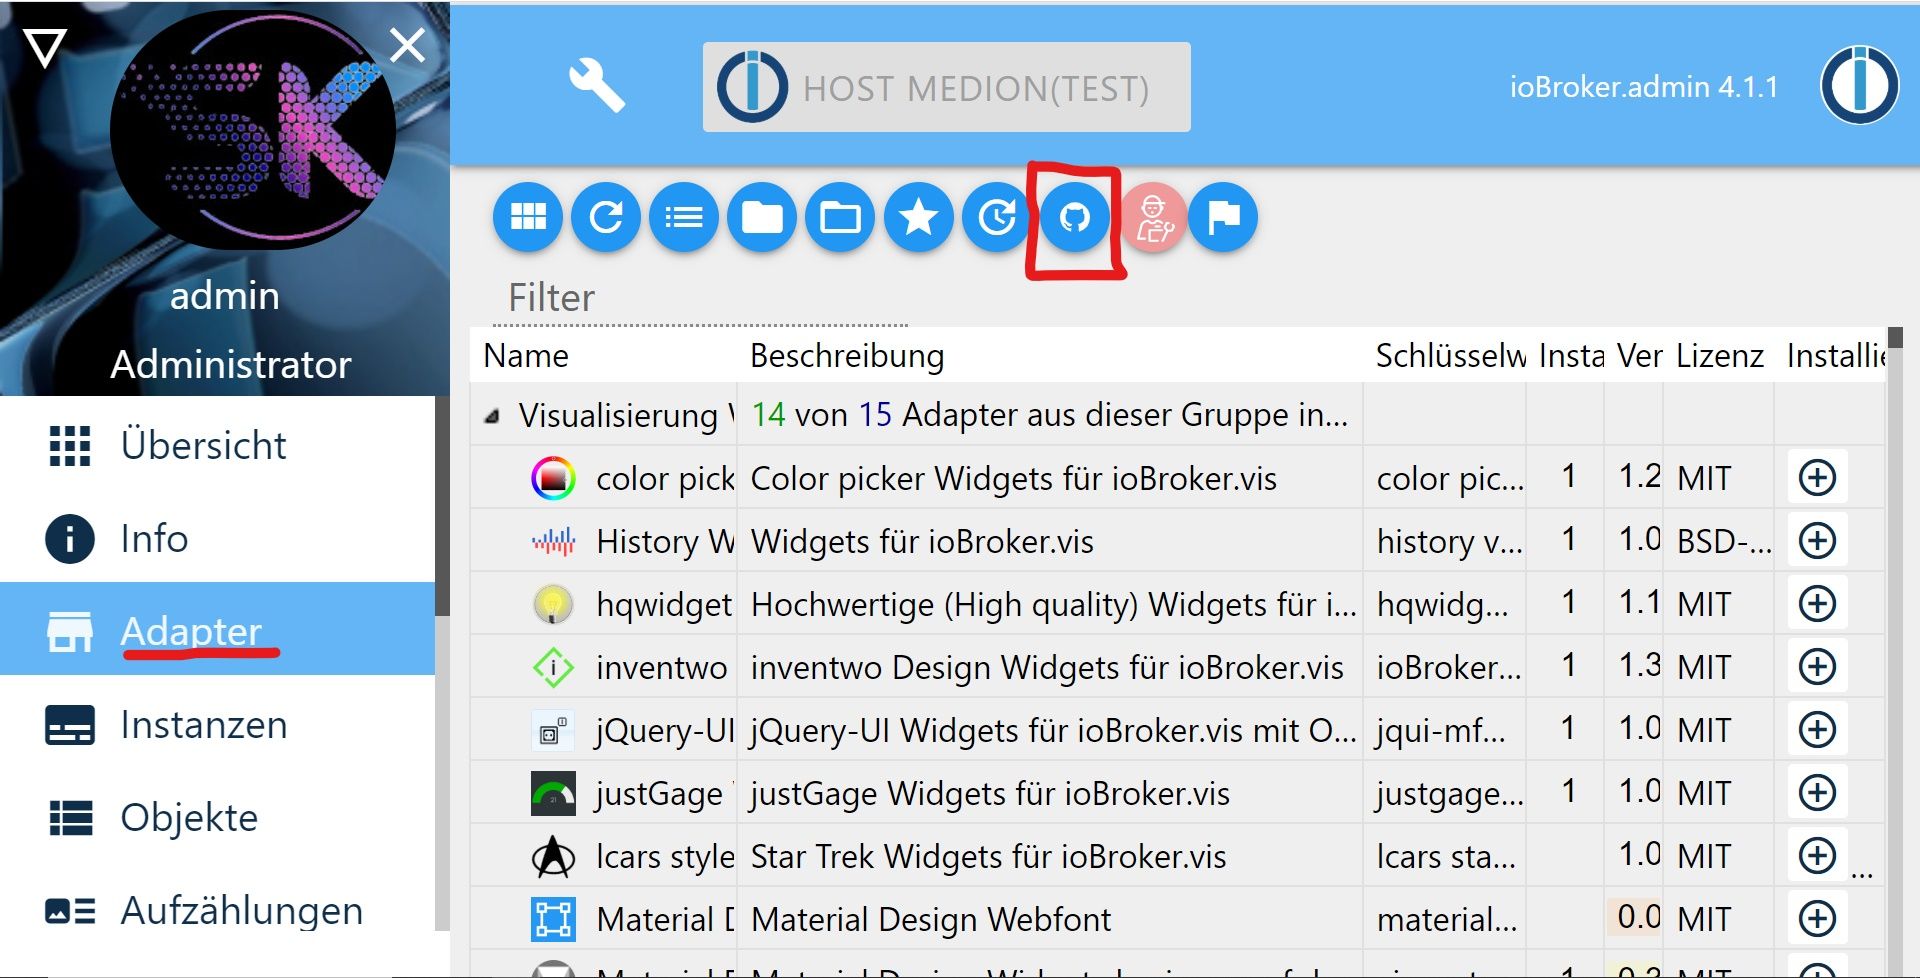Refresh the adapter list
The height and width of the screenshot is (978, 1920).
[x=606, y=216]
